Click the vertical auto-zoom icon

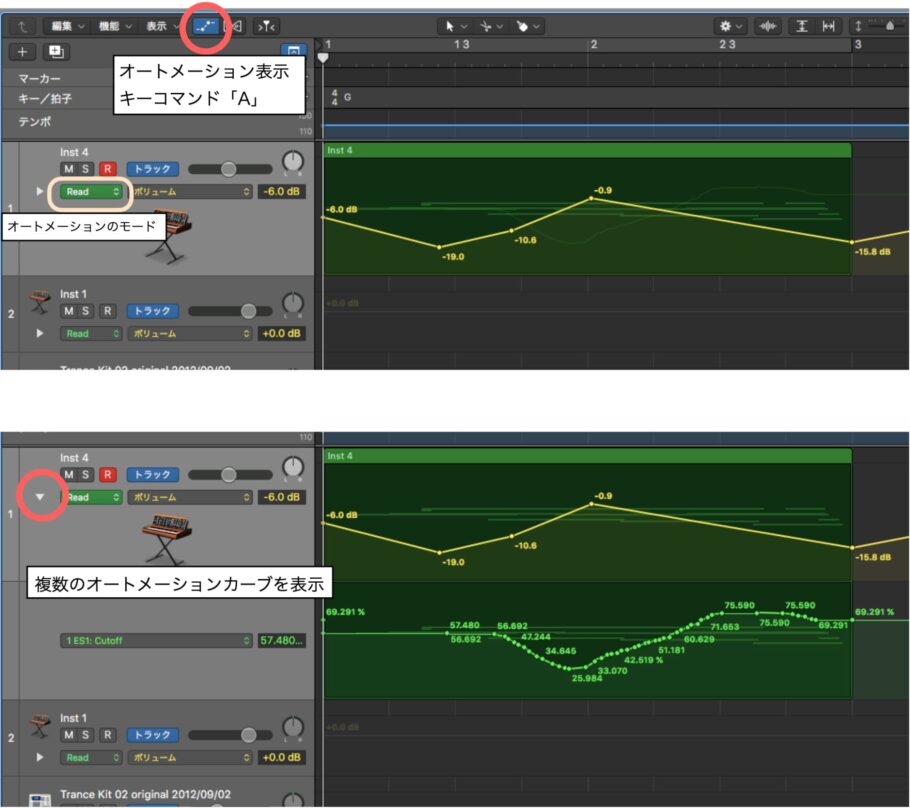click(801, 25)
